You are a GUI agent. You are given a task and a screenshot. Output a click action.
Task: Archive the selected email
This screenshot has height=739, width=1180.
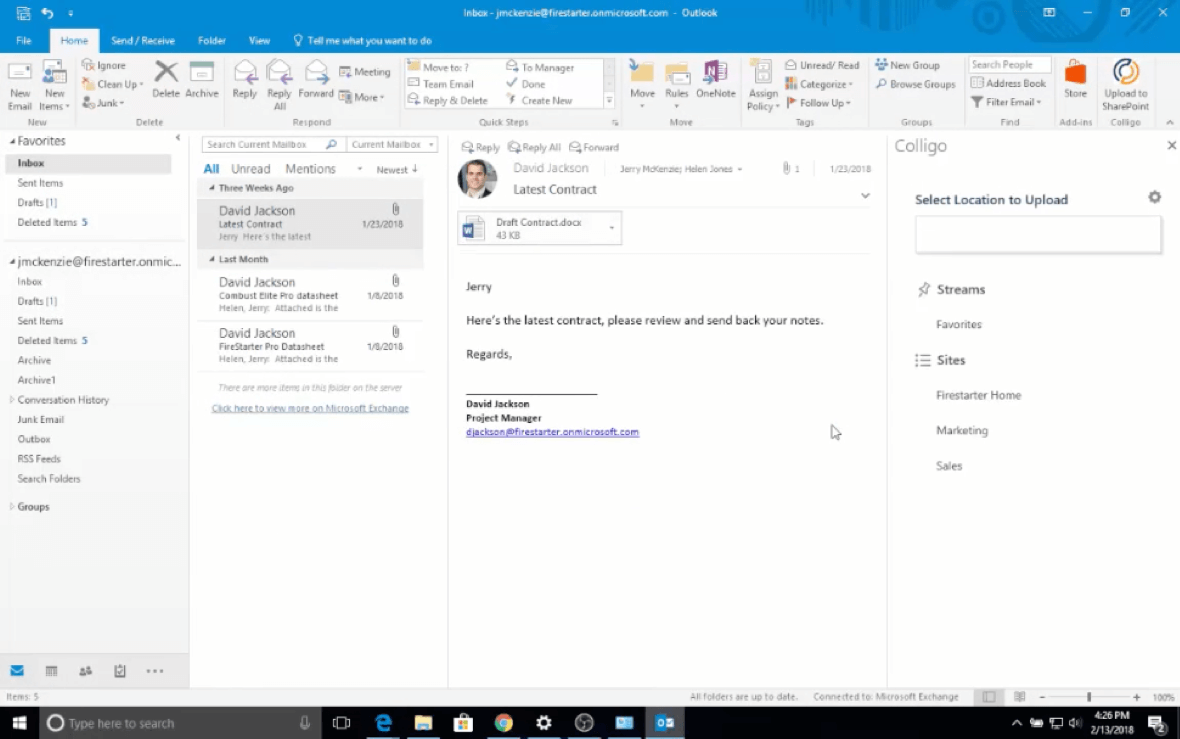[202, 80]
